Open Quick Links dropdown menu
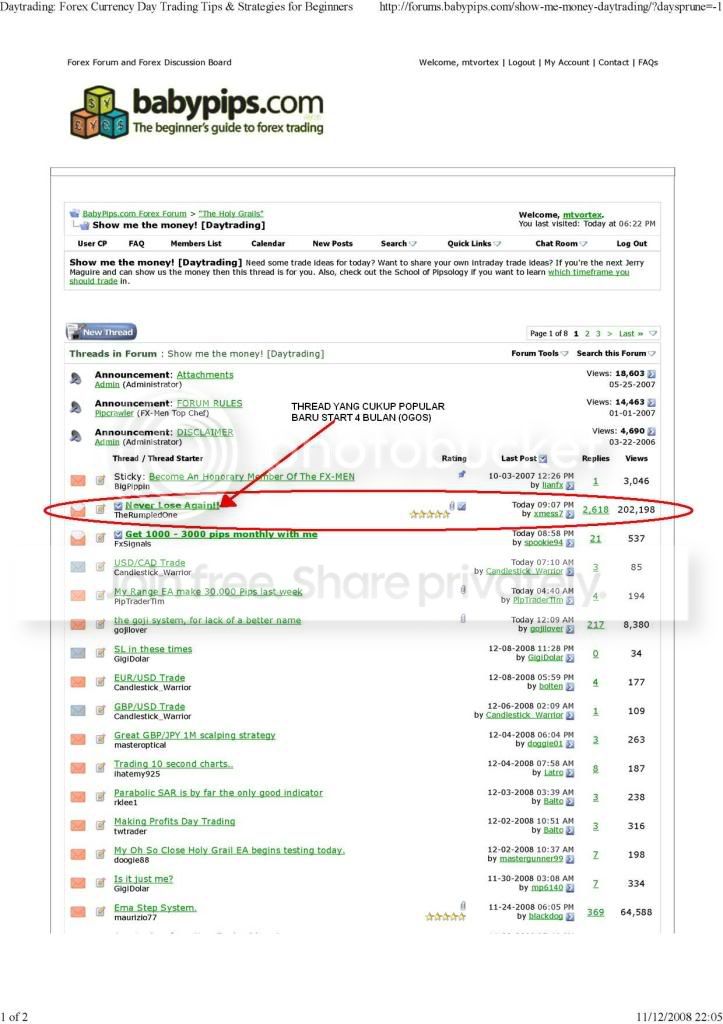This screenshot has height=1024, width=723. pyautogui.click(x=474, y=244)
